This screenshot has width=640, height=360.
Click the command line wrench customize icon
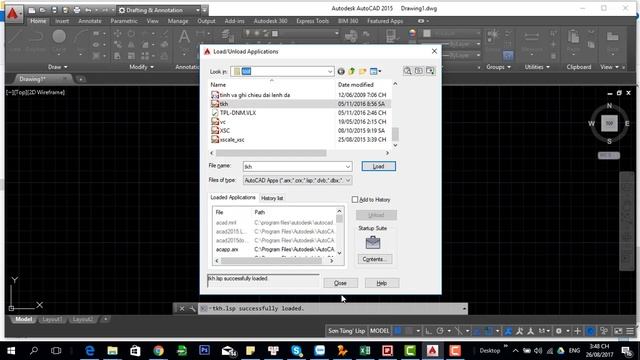(x=192, y=309)
